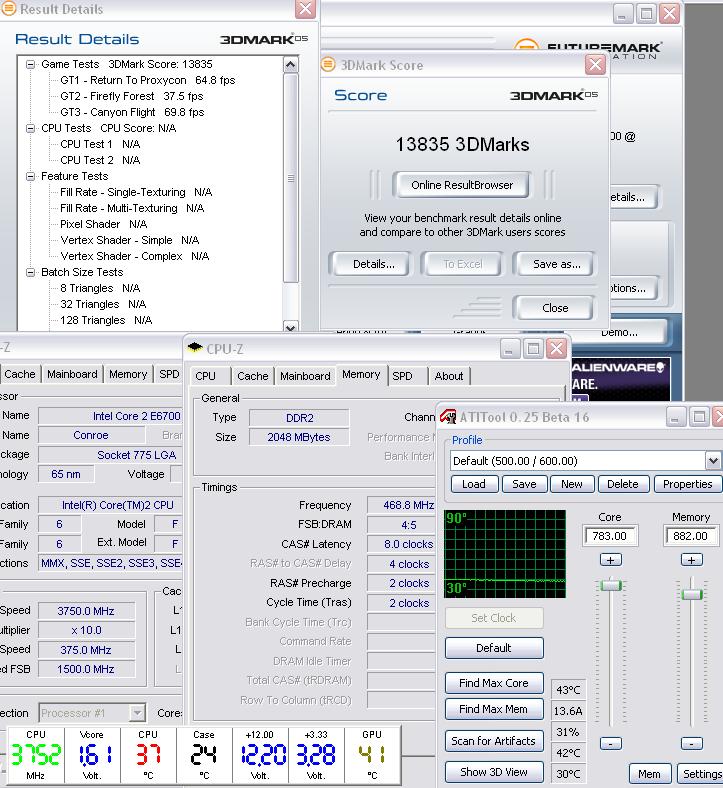Select GT3 - Canyon Flight row
This screenshot has height=788, width=723.
click(132, 112)
